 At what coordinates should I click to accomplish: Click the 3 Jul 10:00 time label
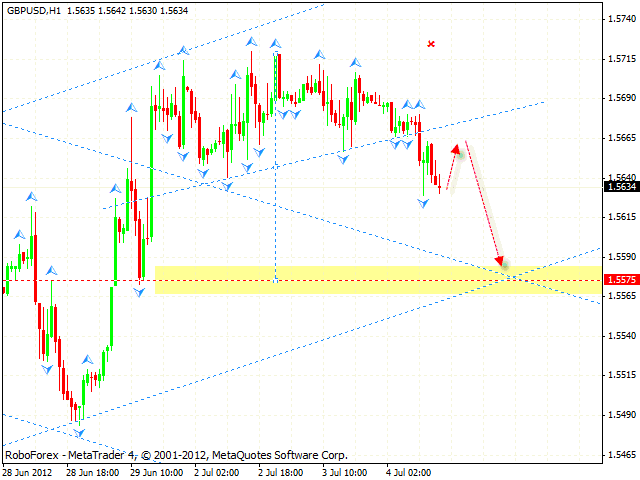point(345,473)
